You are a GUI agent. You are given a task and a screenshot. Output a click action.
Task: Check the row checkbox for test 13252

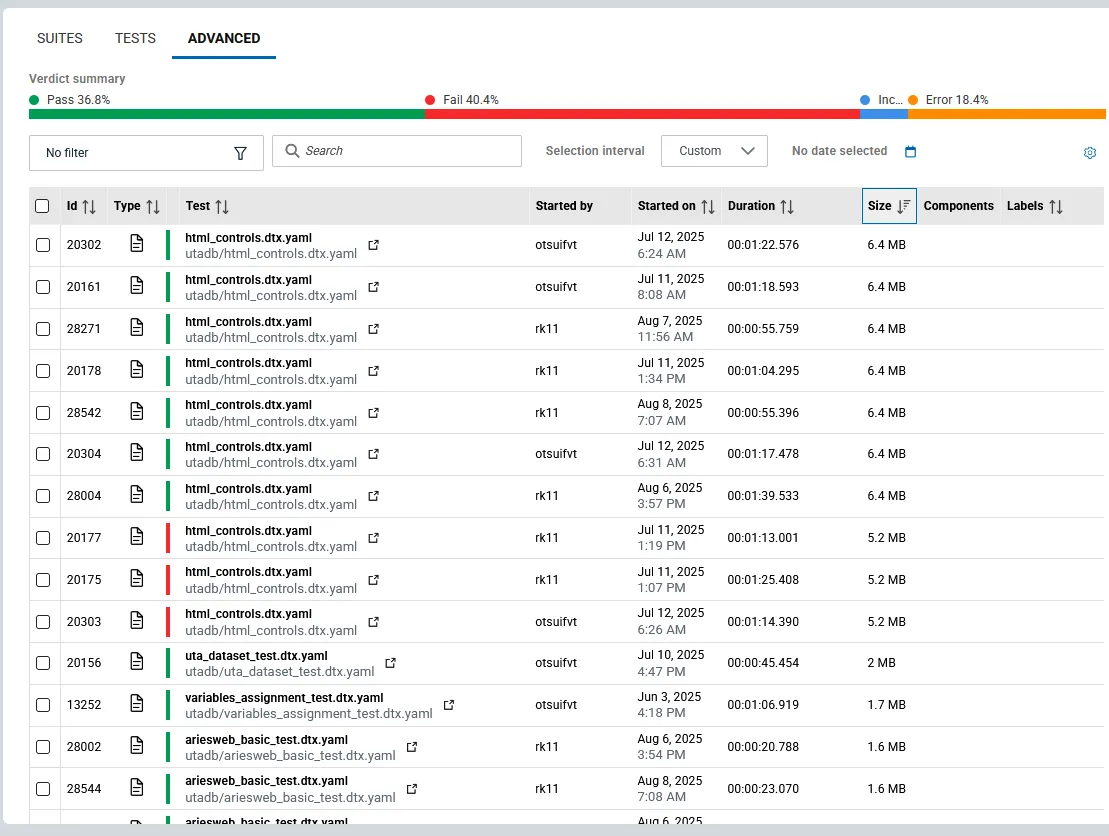tap(42, 704)
